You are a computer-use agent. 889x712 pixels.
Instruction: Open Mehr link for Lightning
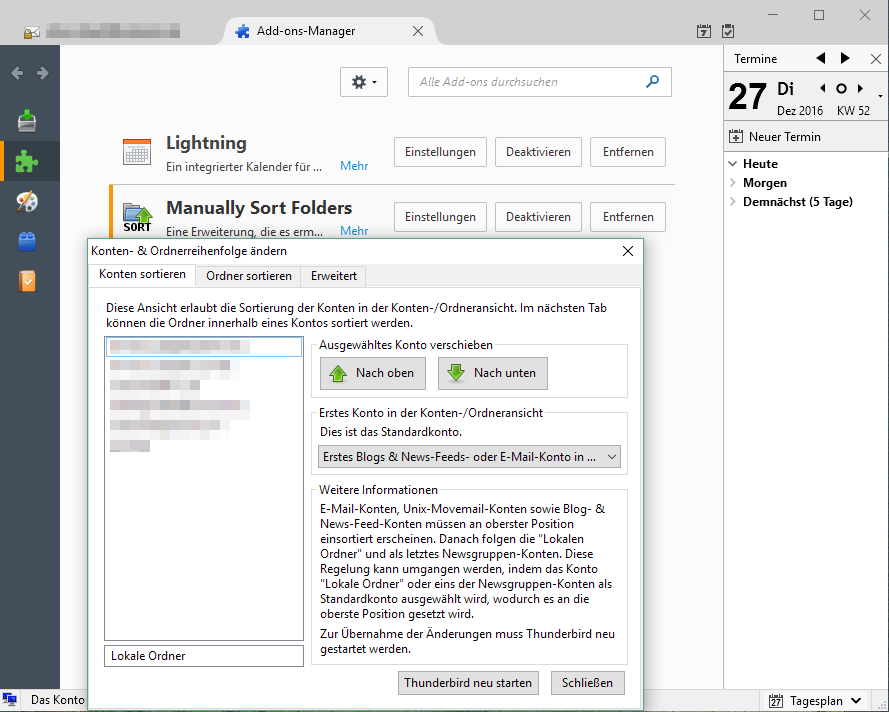[x=354, y=166]
